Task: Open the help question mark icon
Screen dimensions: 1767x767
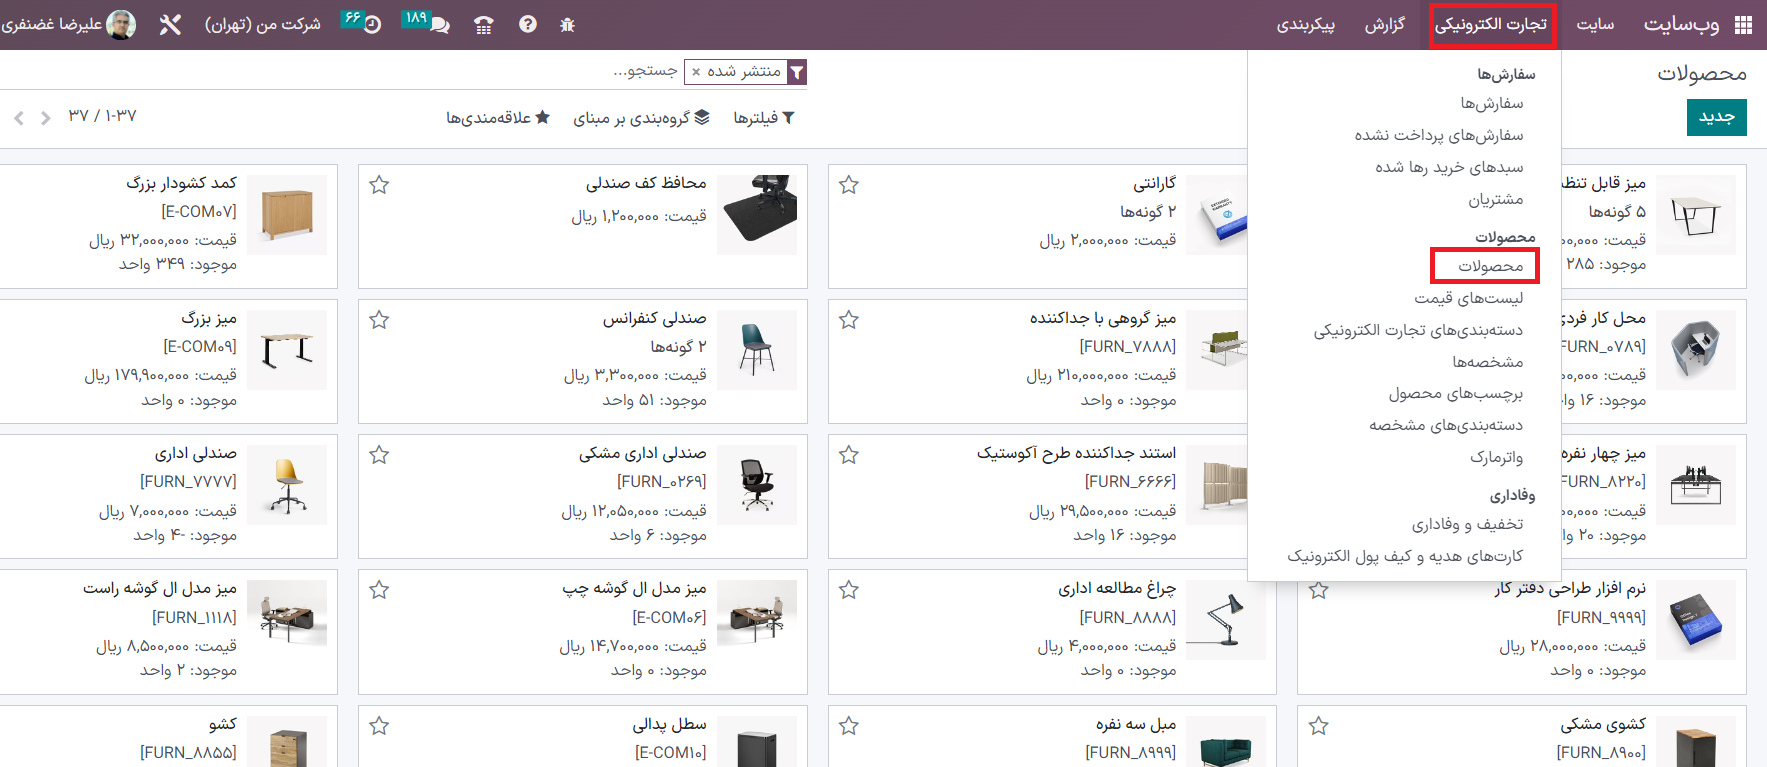Action: click(x=527, y=25)
